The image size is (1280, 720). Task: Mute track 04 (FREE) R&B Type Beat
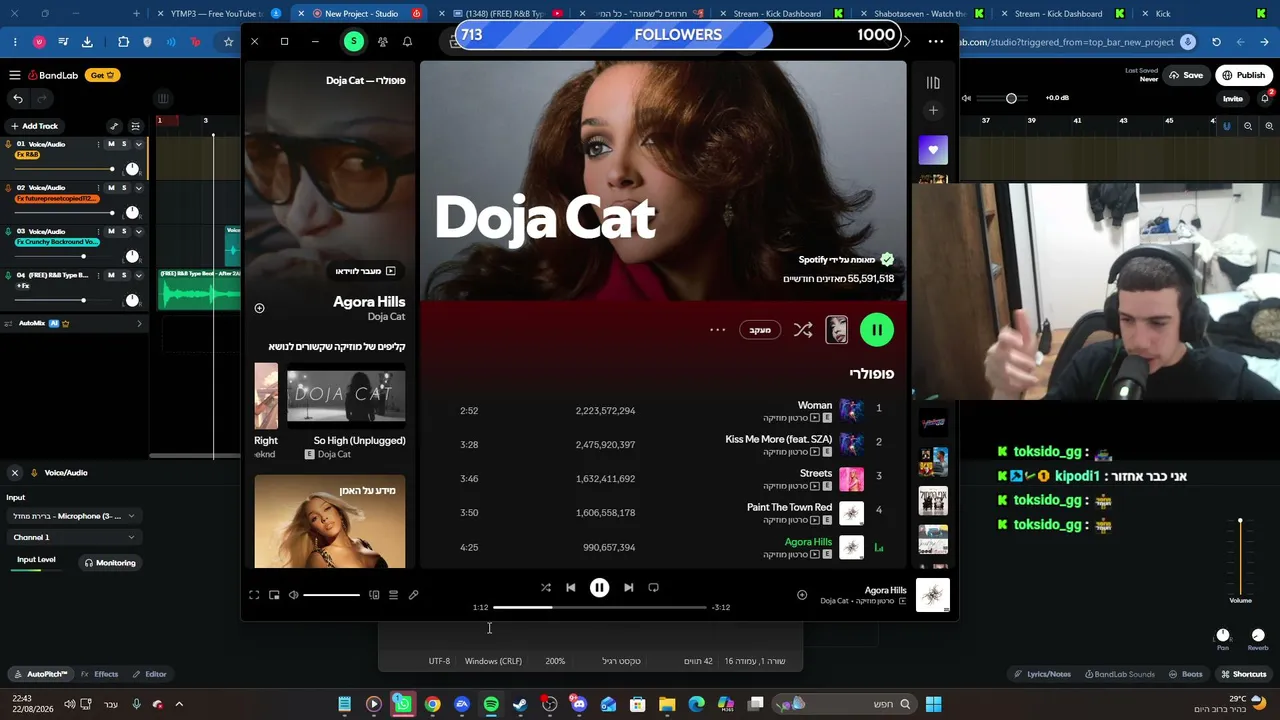[x=111, y=275]
